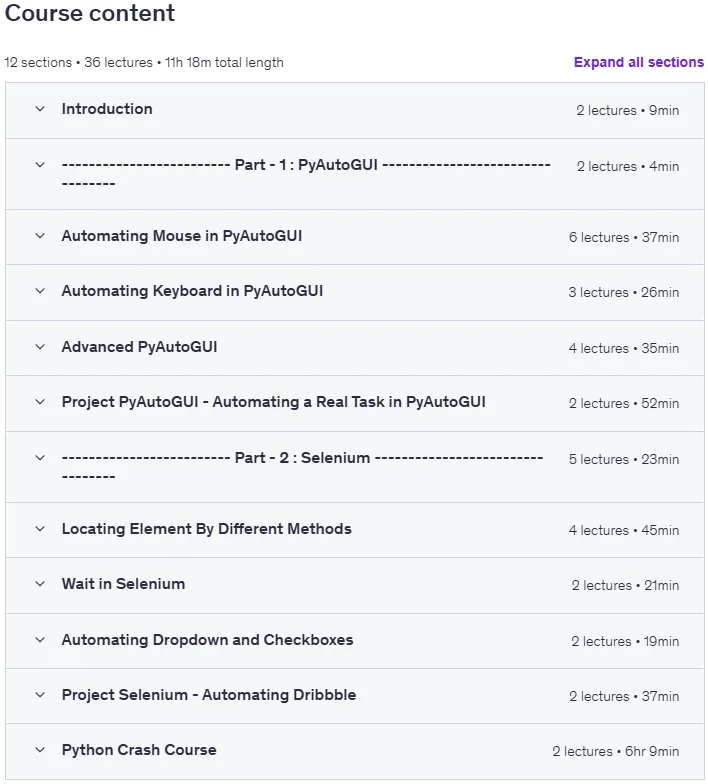This screenshot has height=784, width=708.
Task: Expand the Part - 2 : Selenium chevron
Action: click(40, 458)
